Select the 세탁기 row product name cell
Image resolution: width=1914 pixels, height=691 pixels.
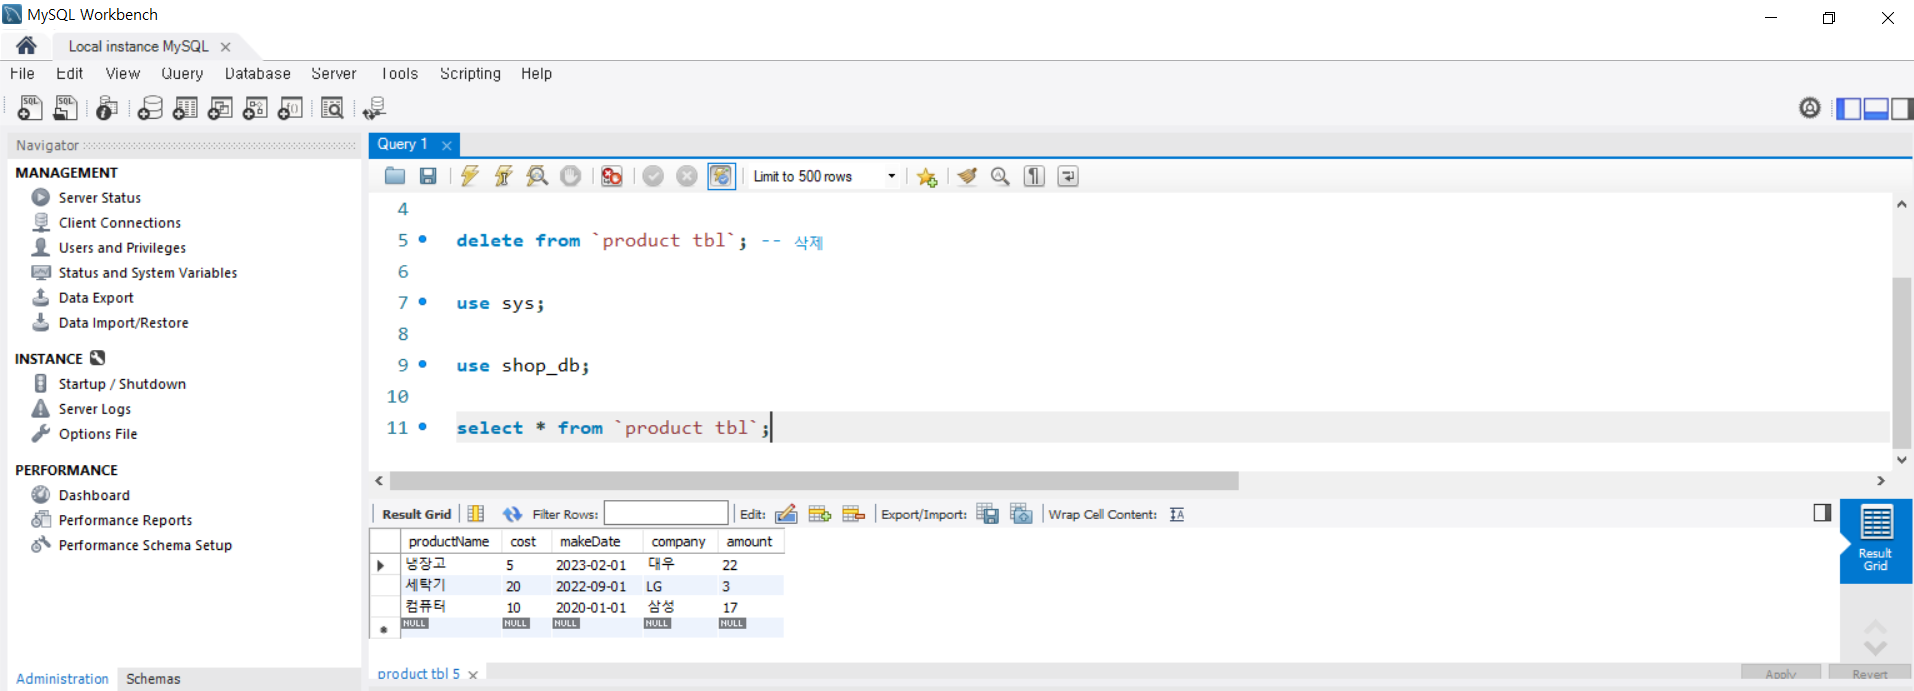click(450, 585)
